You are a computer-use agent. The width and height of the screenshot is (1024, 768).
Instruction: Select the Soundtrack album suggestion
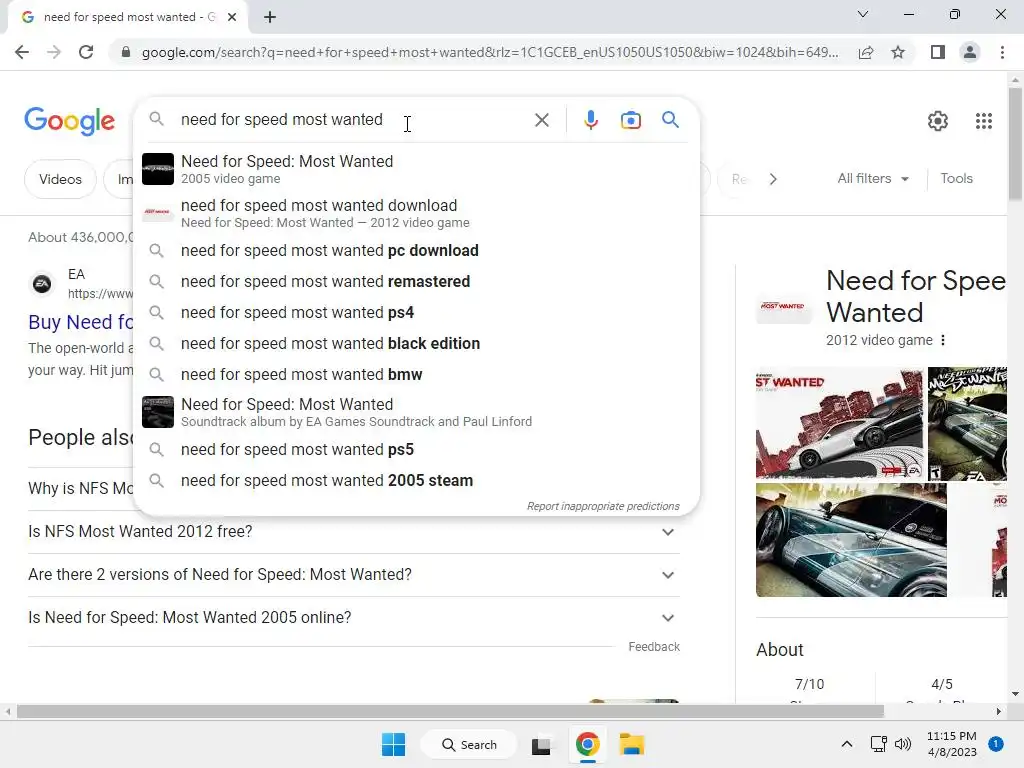click(x=416, y=412)
